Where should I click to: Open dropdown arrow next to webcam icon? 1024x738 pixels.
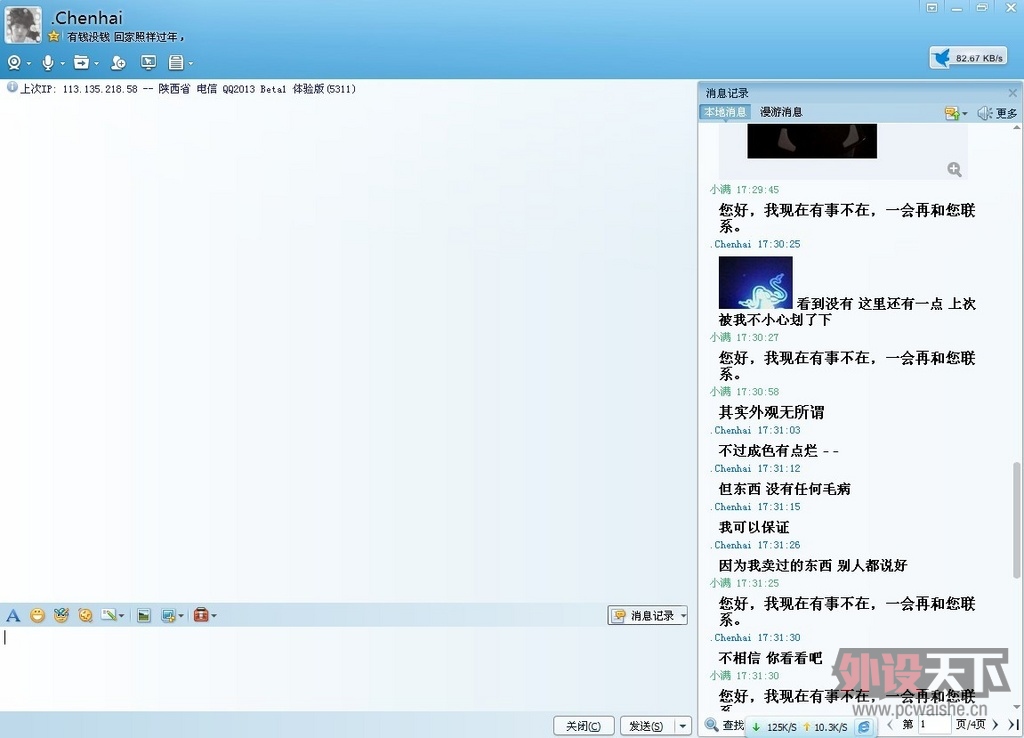pyautogui.click(x=29, y=63)
